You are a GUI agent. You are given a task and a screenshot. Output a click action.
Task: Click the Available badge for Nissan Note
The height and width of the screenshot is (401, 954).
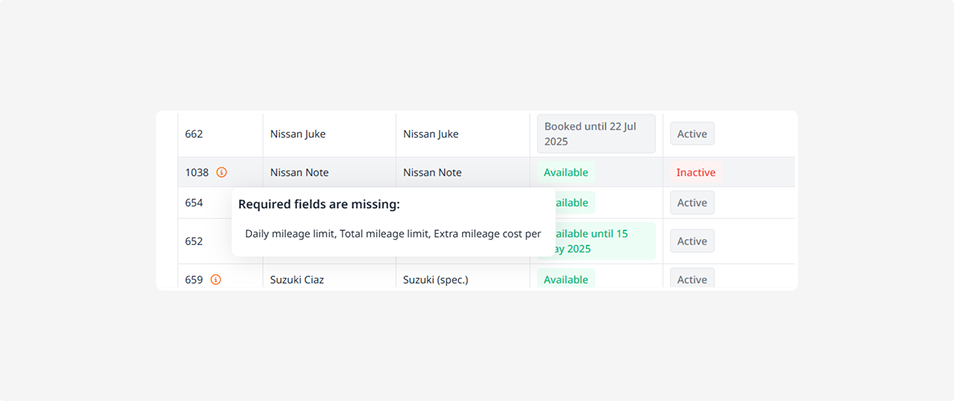[565, 172]
